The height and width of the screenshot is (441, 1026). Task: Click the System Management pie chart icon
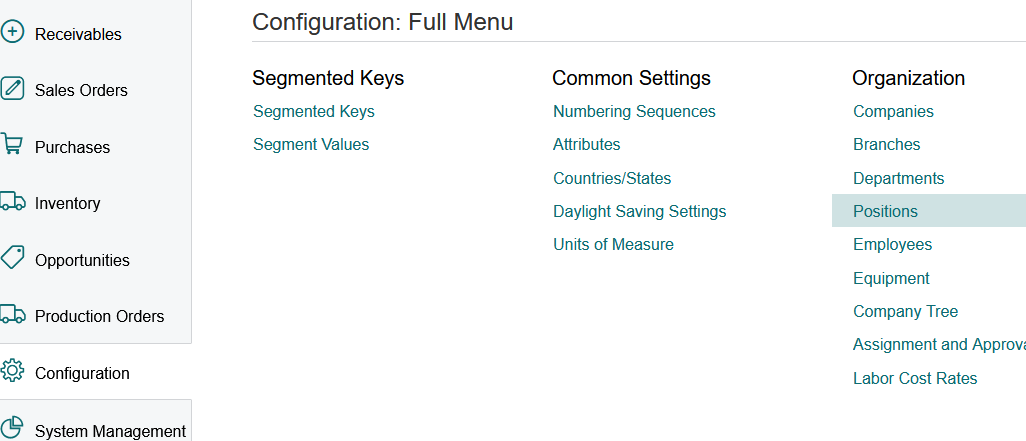12,428
